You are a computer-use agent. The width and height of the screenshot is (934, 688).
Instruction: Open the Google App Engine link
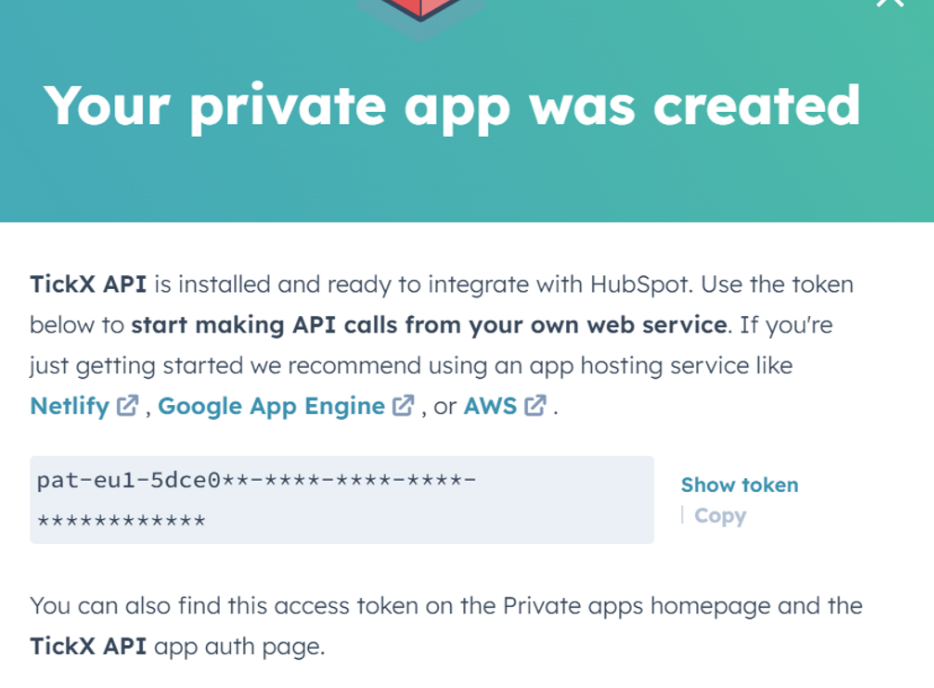(x=272, y=406)
